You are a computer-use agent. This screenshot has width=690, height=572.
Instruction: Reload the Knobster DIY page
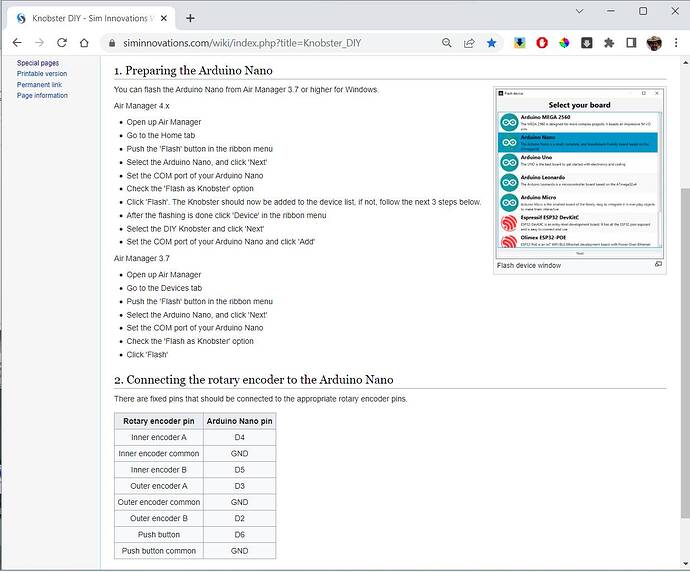coord(62,43)
